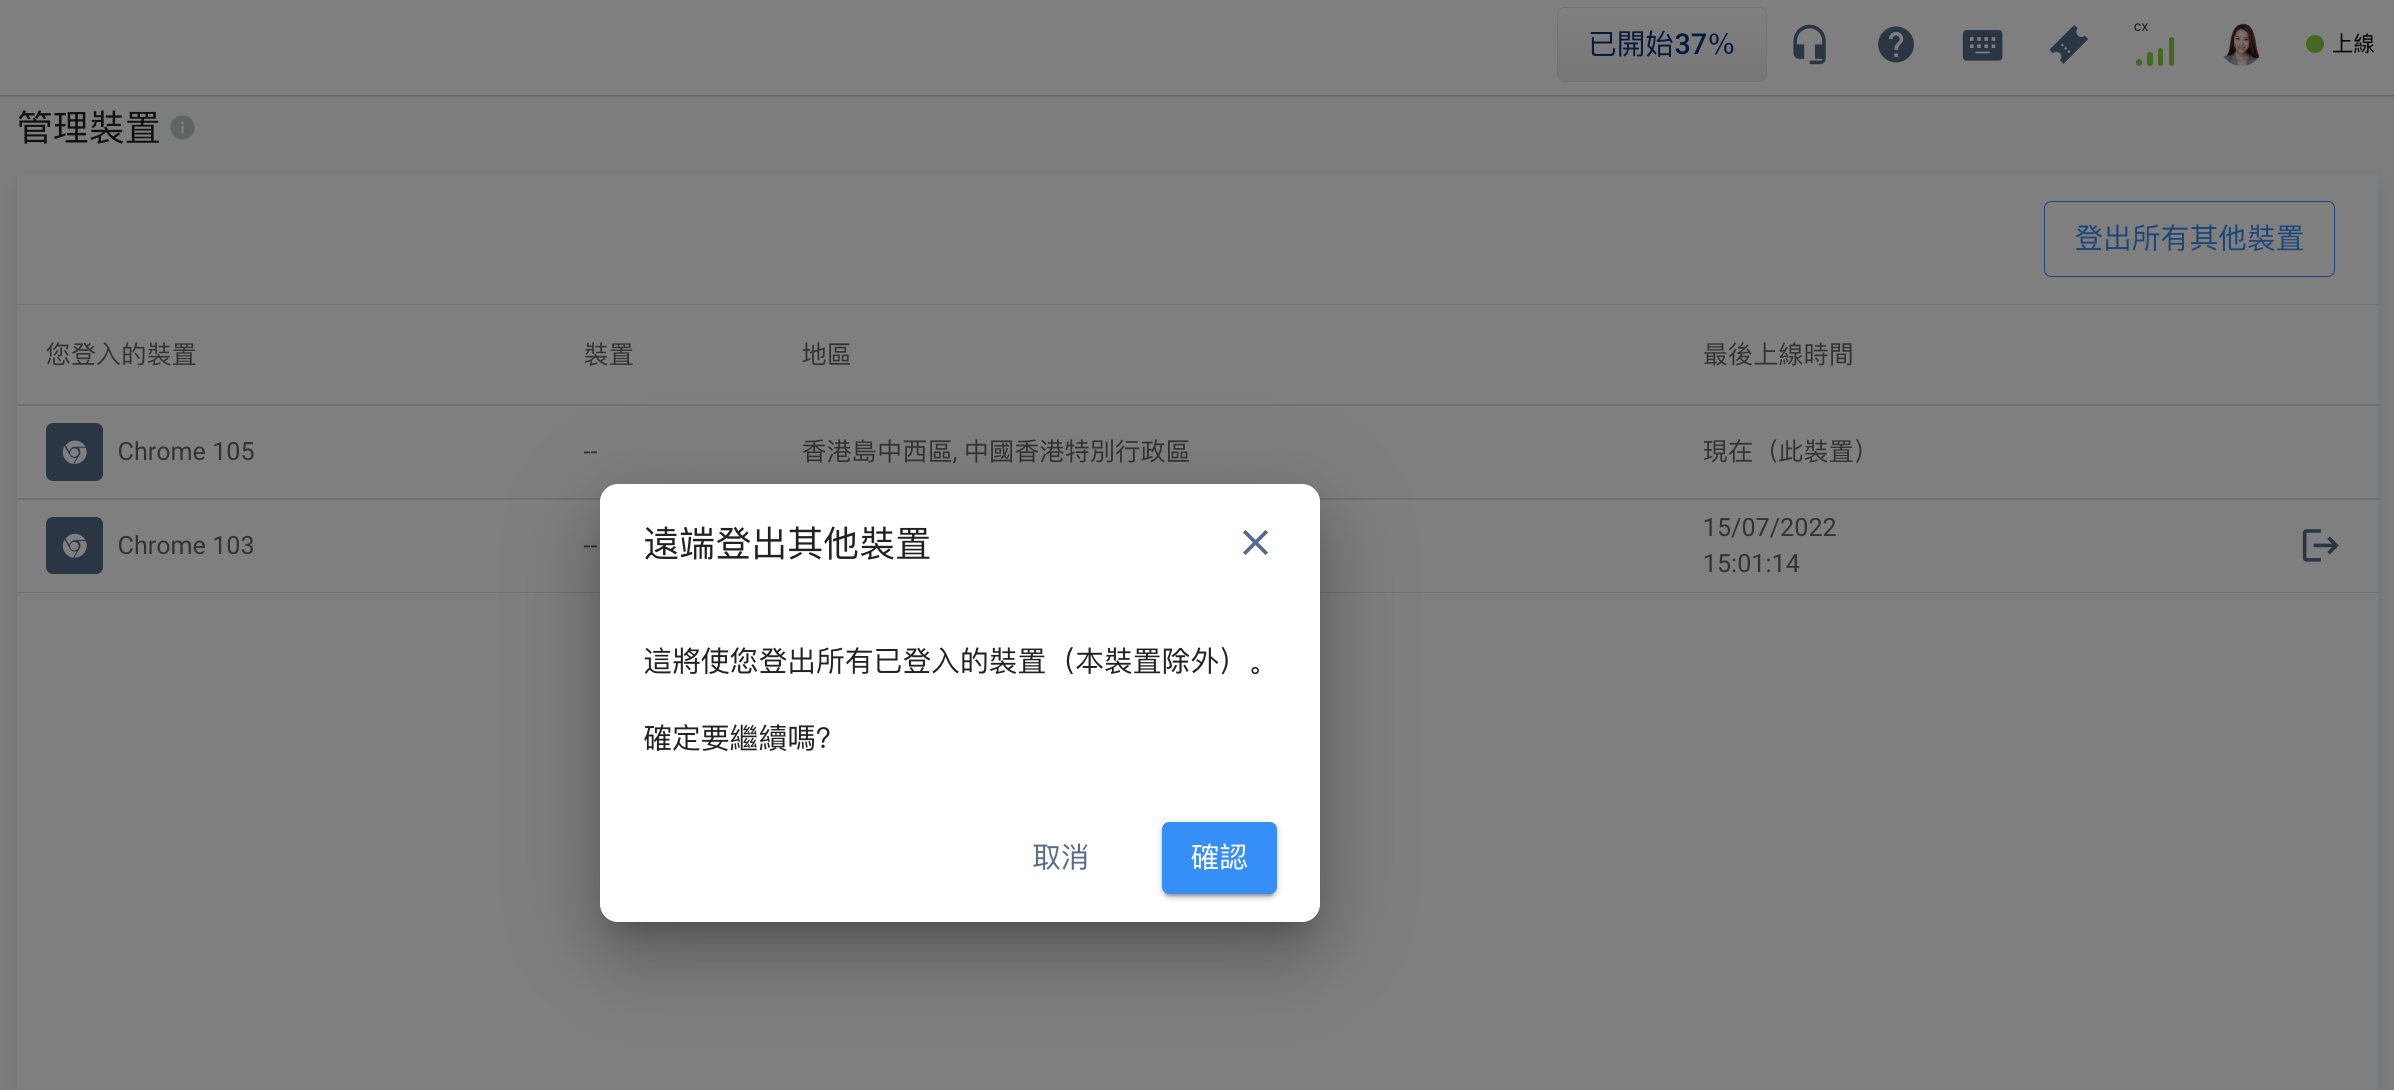Viewport: 2394px width, 1090px height.
Task: Open the user profile avatar
Action: [x=2241, y=45]
